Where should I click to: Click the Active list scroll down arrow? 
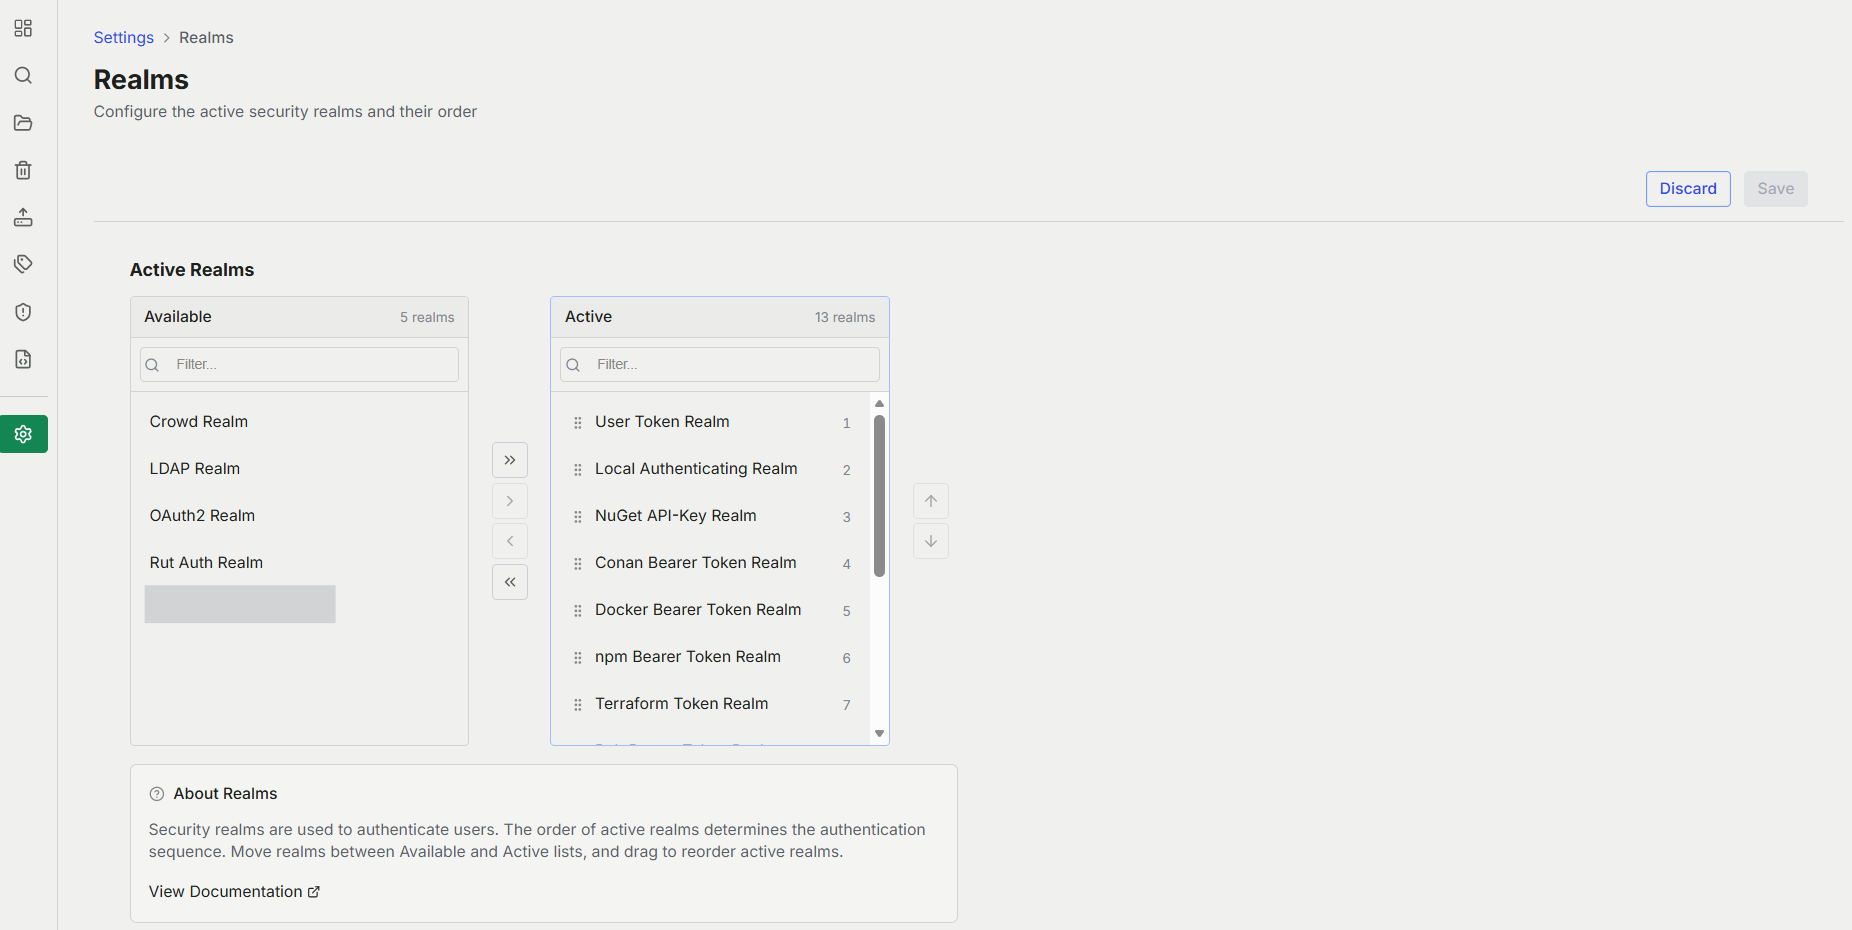[x=880, y=734]
